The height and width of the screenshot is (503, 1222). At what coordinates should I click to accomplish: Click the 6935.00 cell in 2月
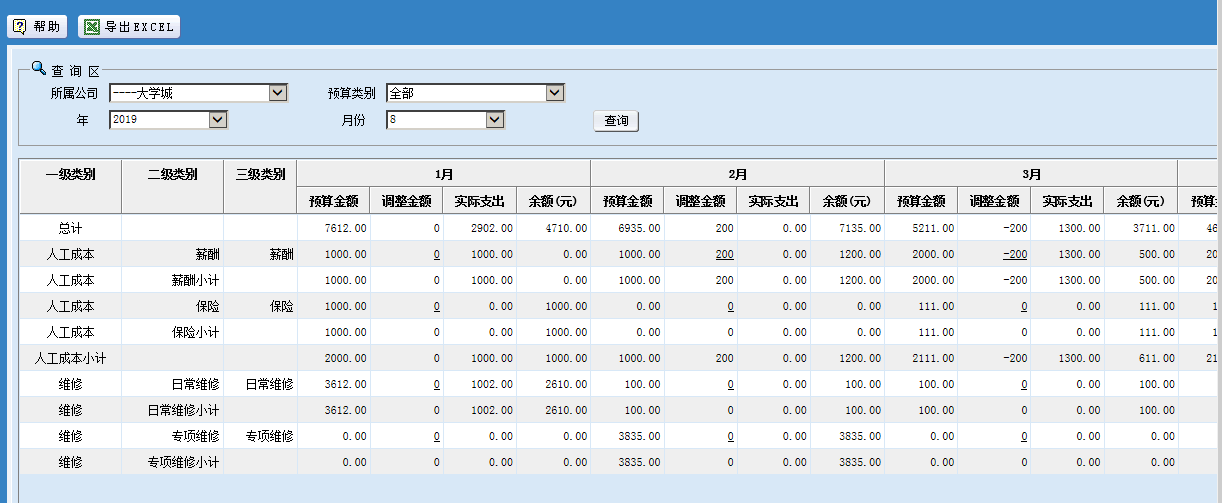coord(628,228)
